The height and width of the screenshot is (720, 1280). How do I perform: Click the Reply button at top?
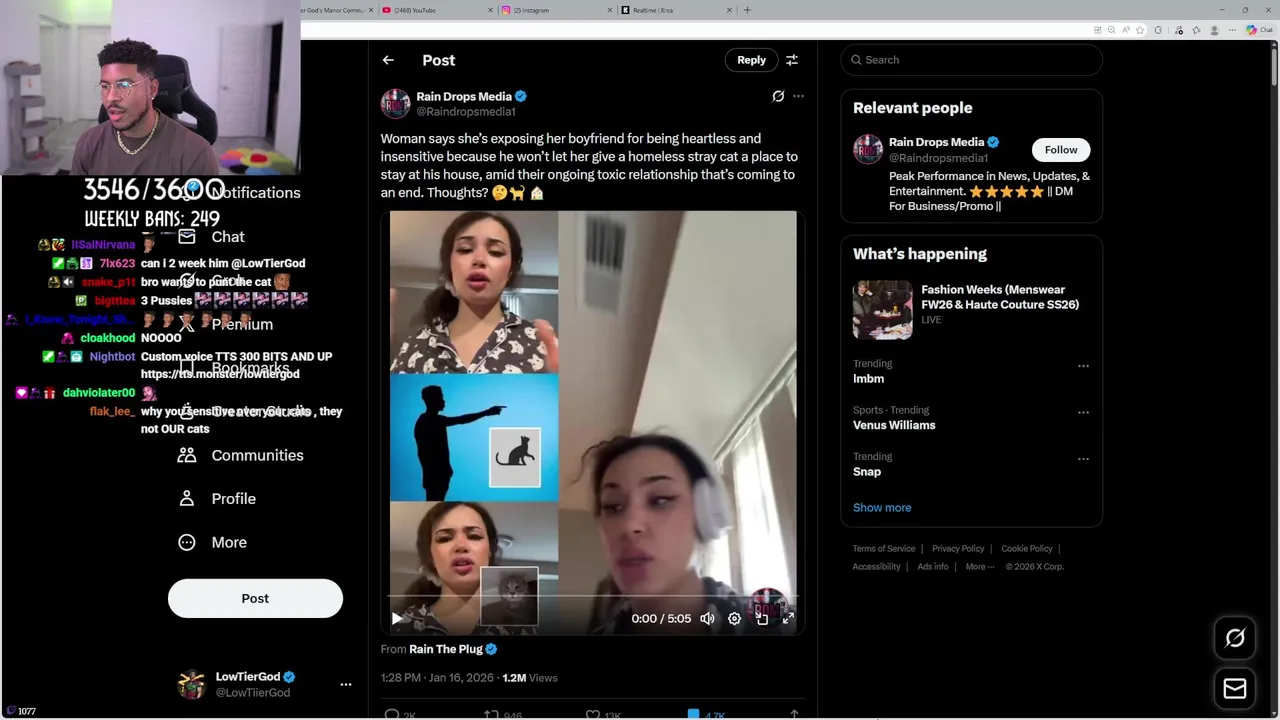click(x=751, y=60)
